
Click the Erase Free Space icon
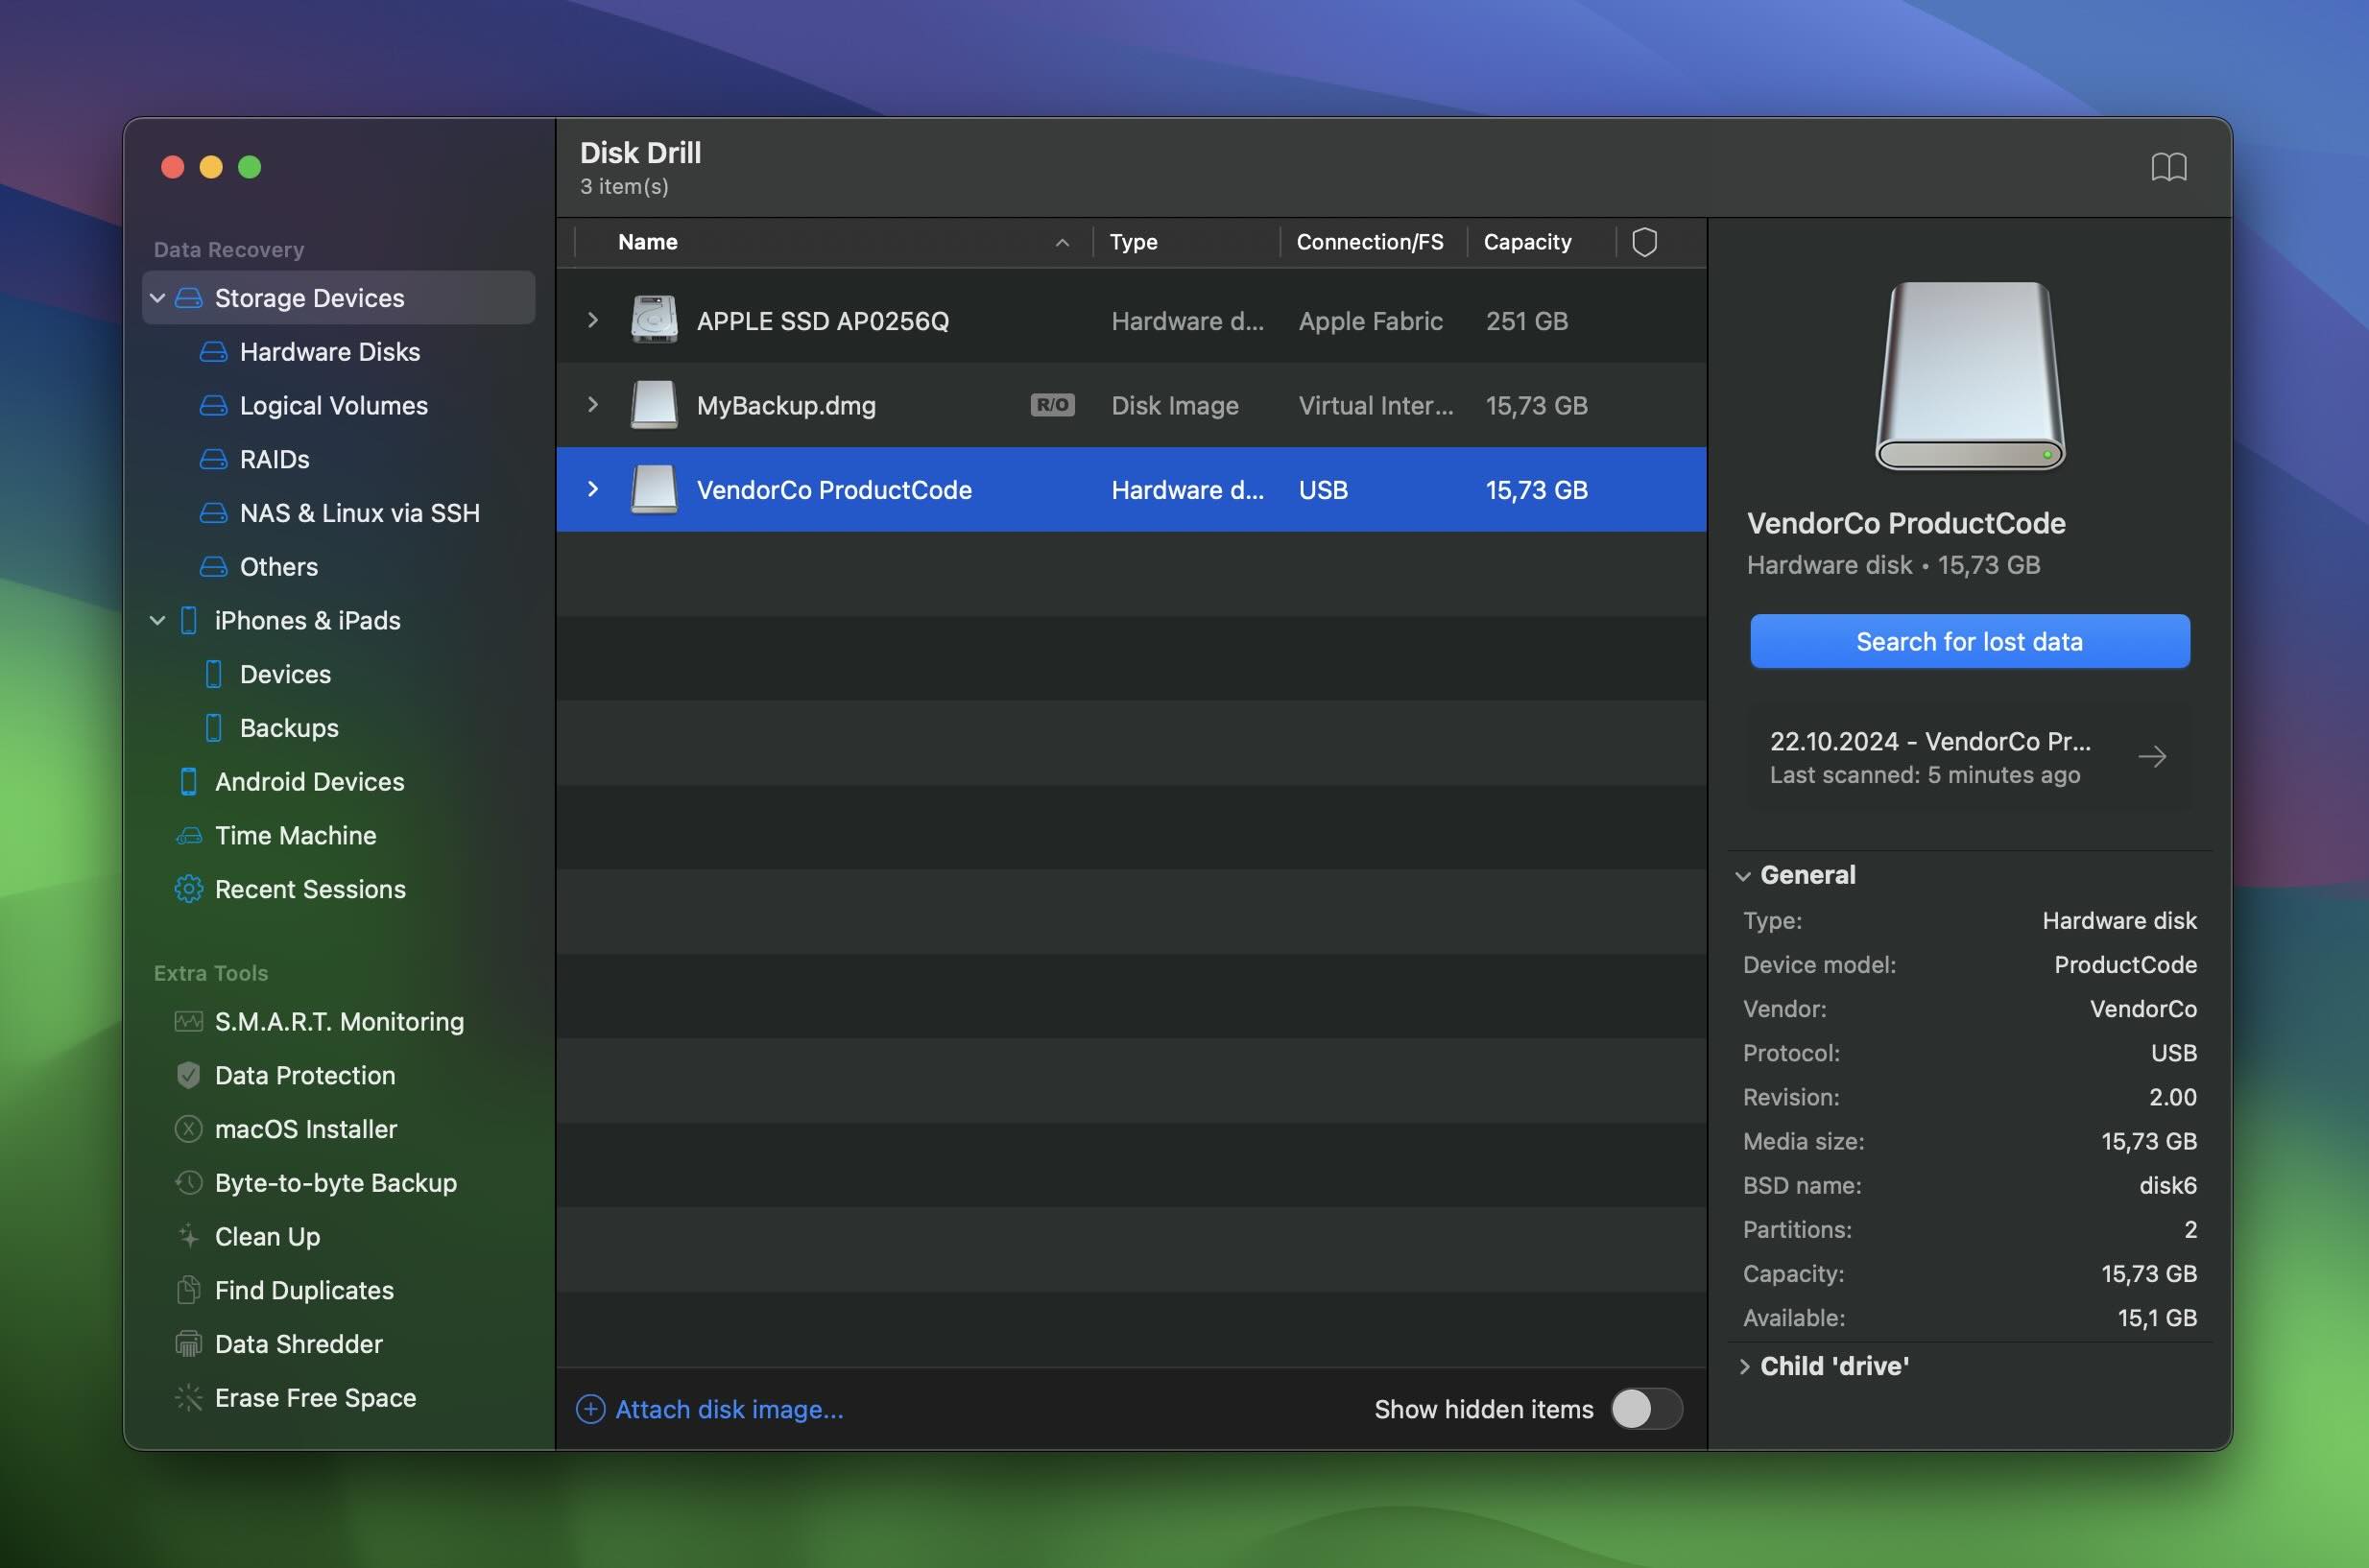(187, 1394)
